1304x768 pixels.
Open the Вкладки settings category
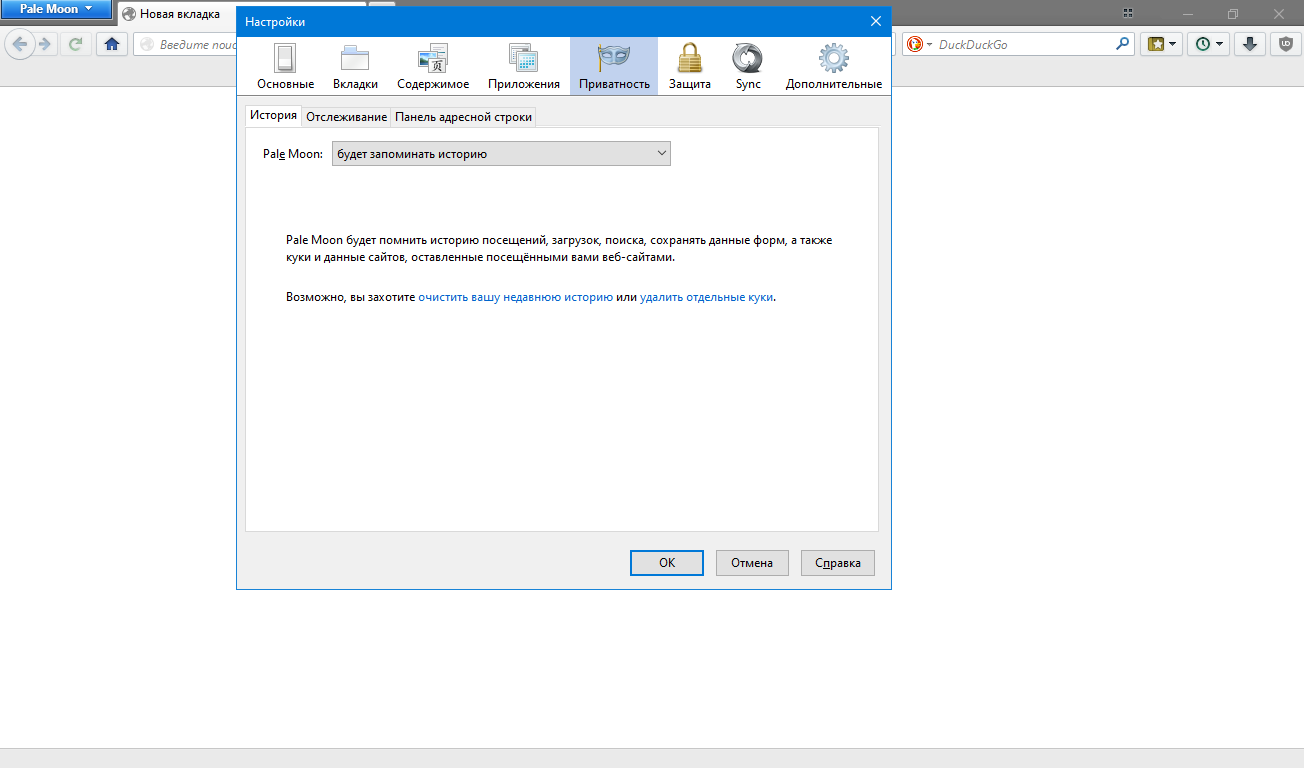pos(355,67)
